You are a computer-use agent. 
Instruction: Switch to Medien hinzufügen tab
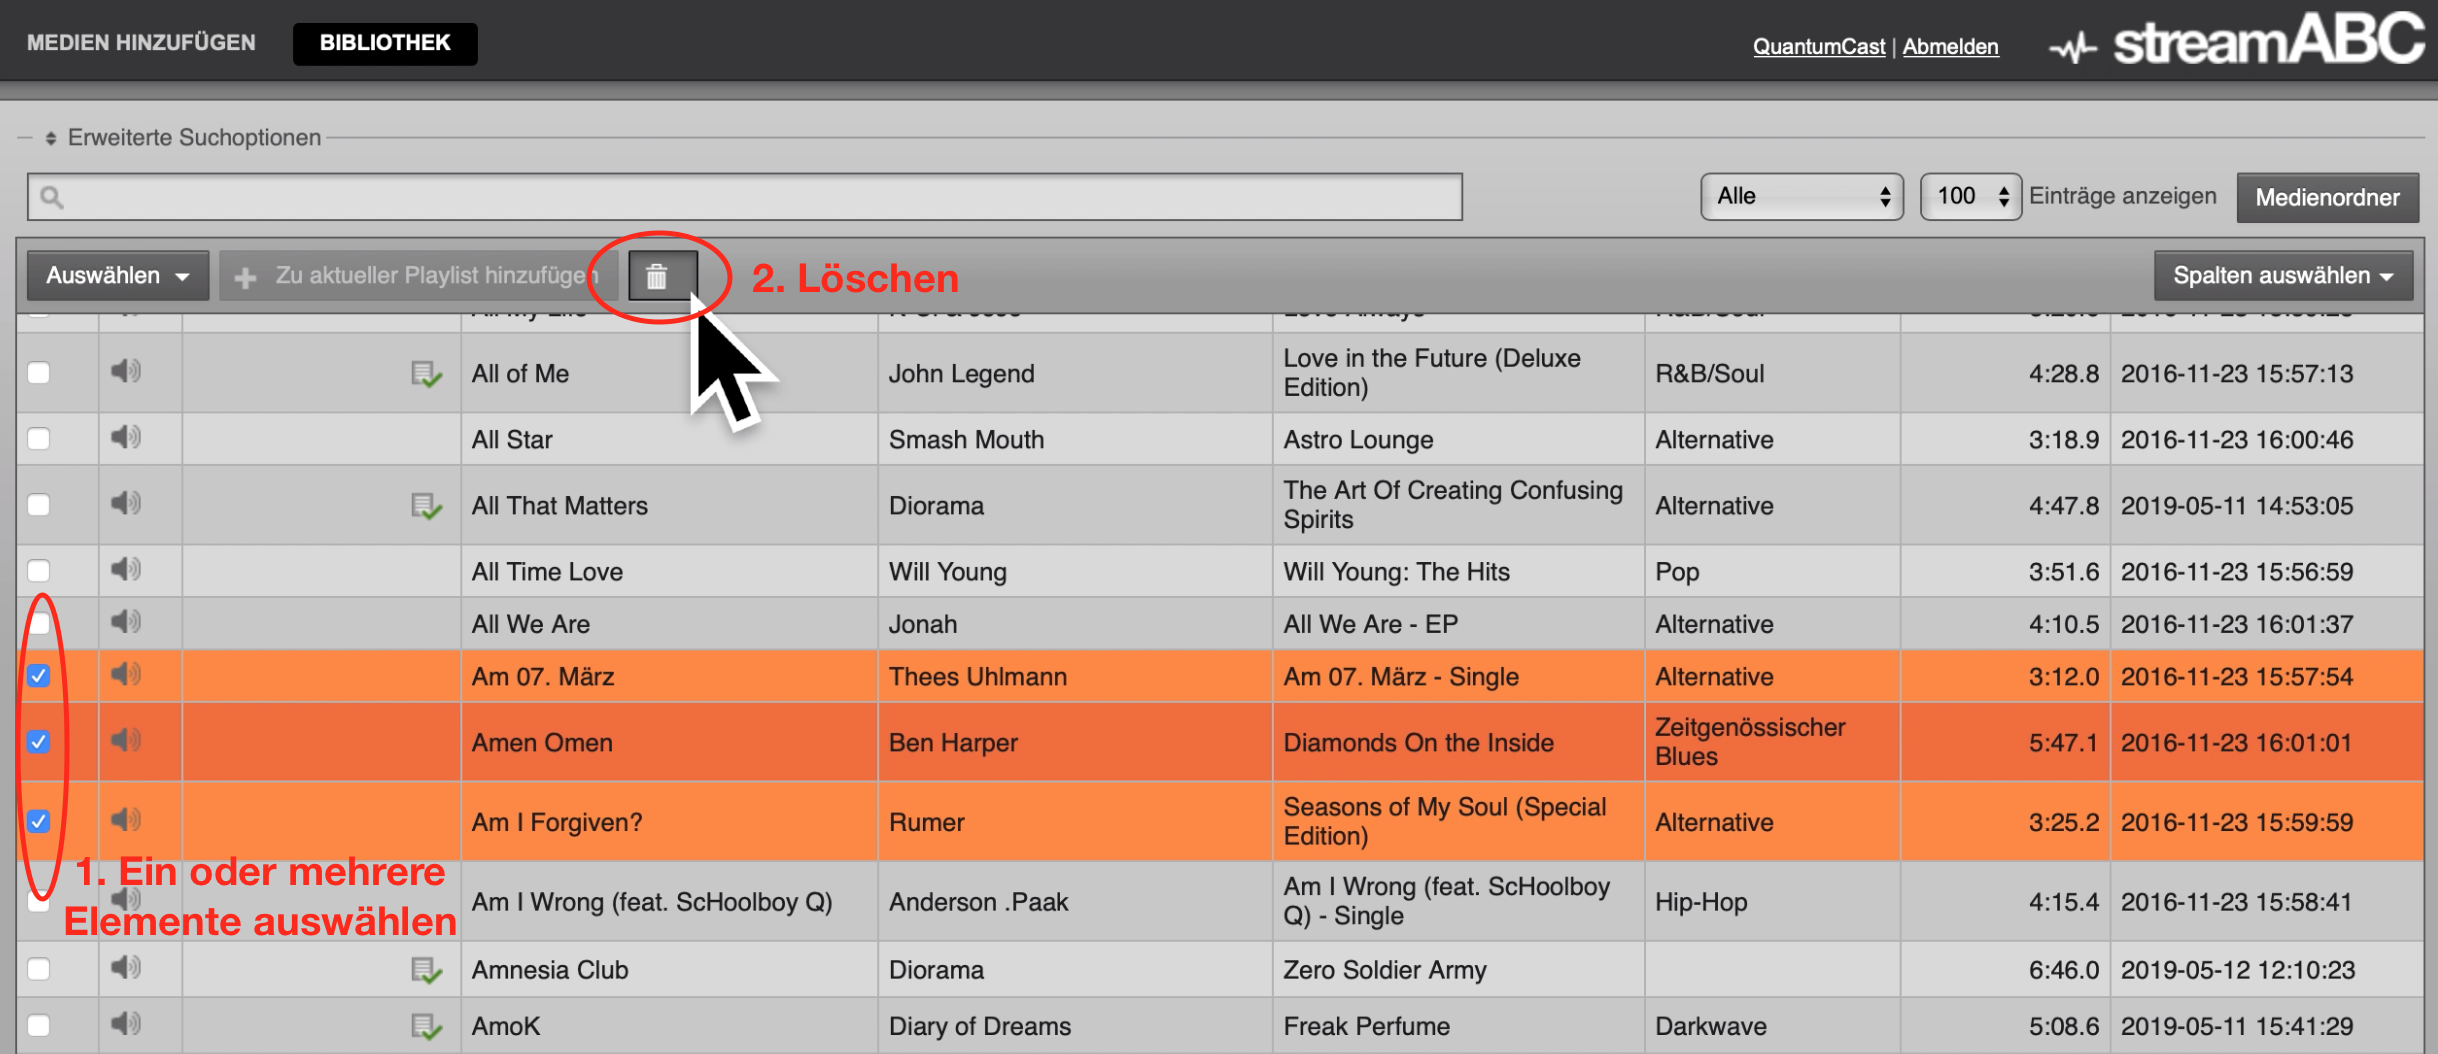click(141, 43)
